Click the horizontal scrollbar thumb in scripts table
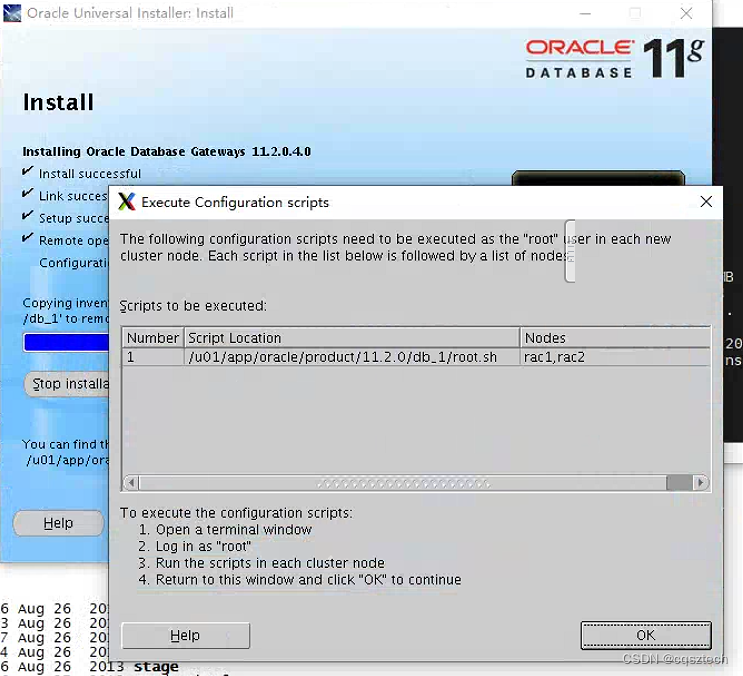The width and height of the screenshot is (743, 676). pyautogui.click(x=402, y=483)
